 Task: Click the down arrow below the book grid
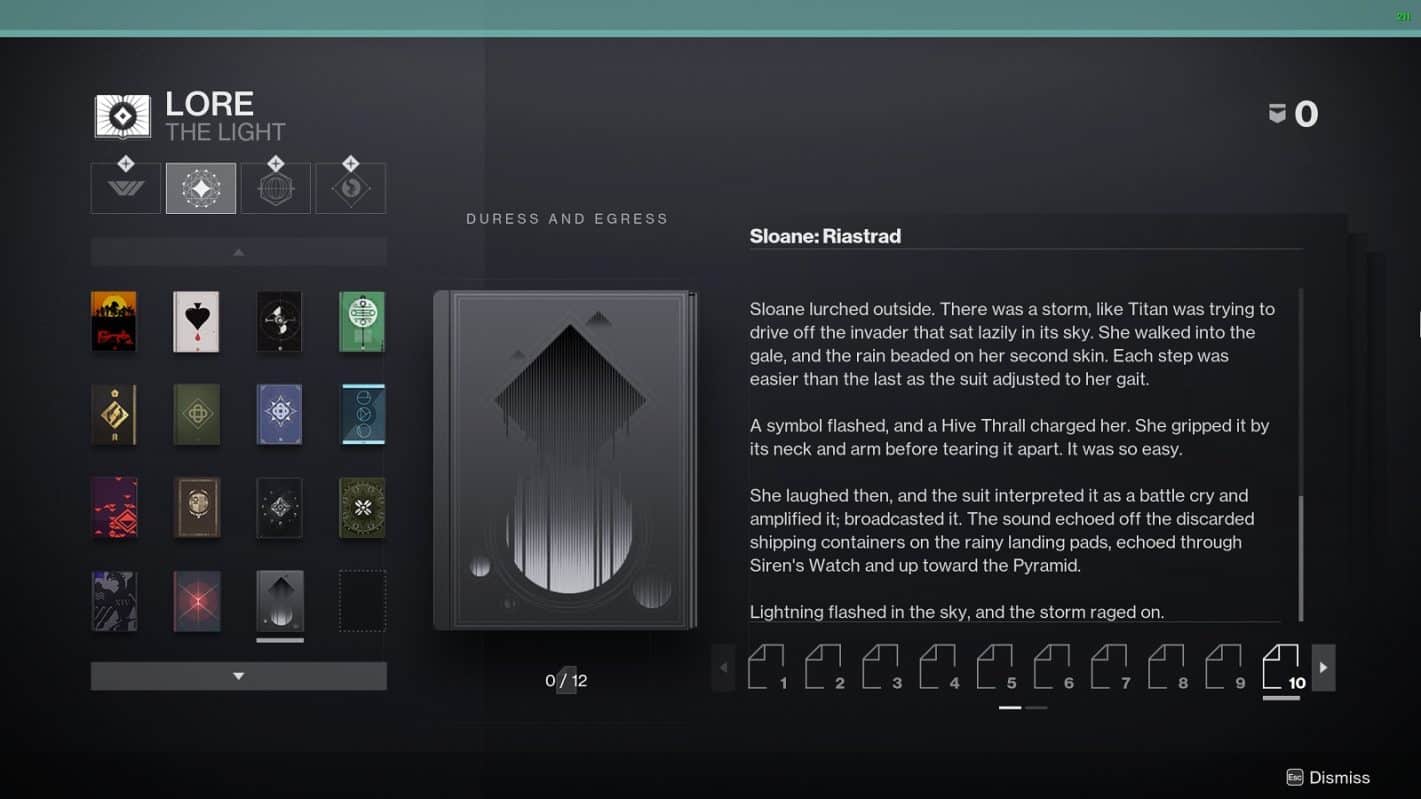point(238,676)
